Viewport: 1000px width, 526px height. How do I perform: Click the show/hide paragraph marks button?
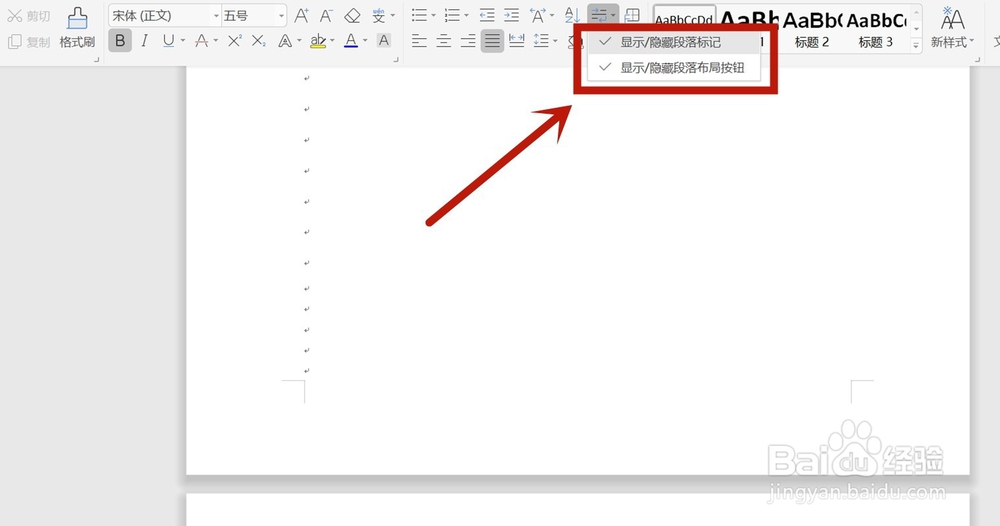[x=598, y=15]
